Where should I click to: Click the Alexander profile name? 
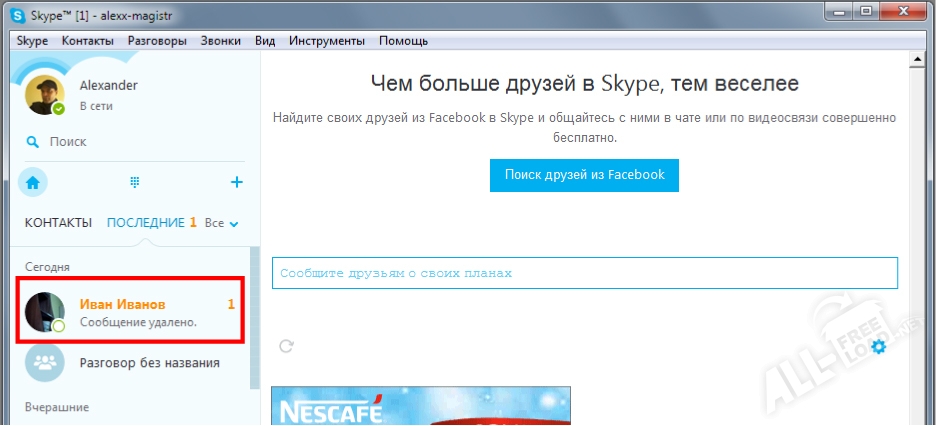click(109, 85)
